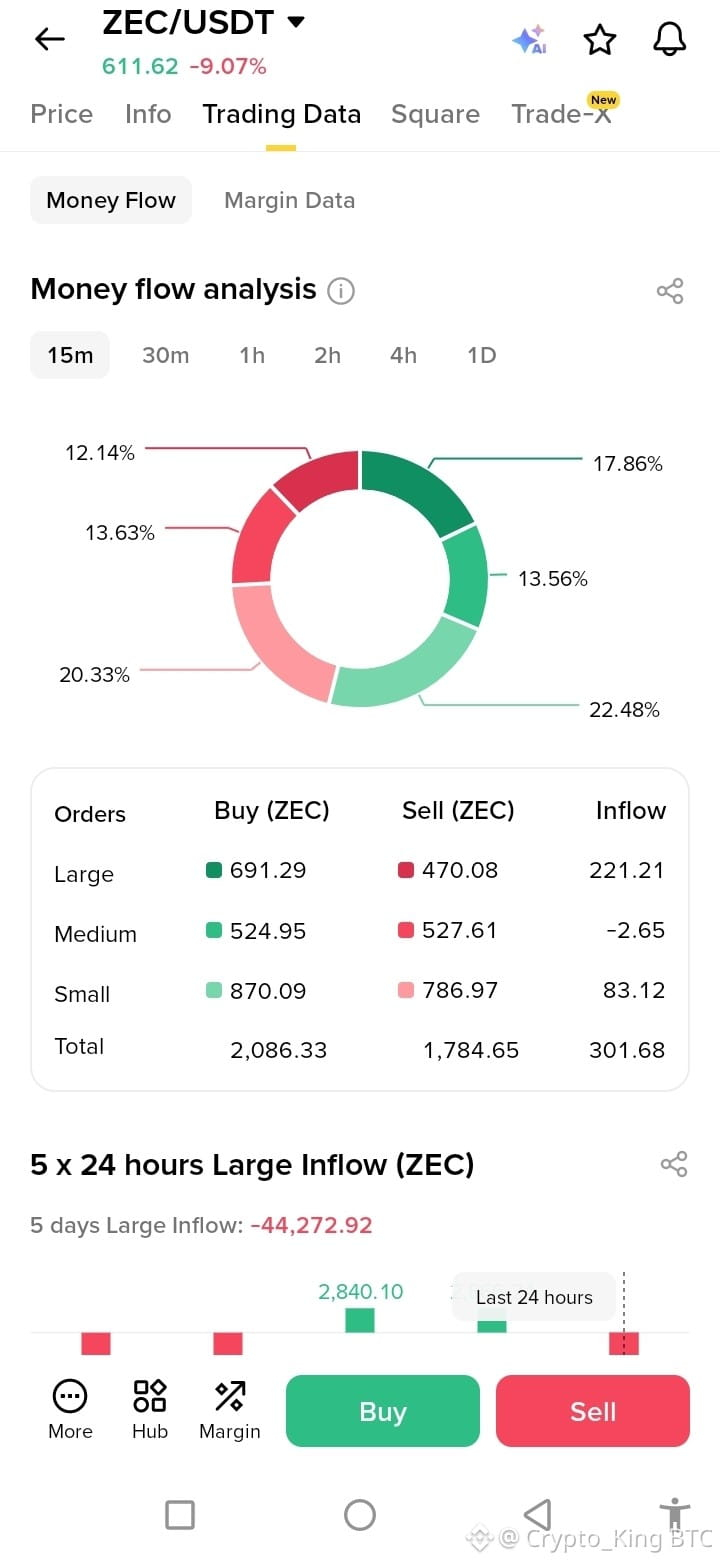Open the Info tab
Screen dimensions: 720x1563
148,114
